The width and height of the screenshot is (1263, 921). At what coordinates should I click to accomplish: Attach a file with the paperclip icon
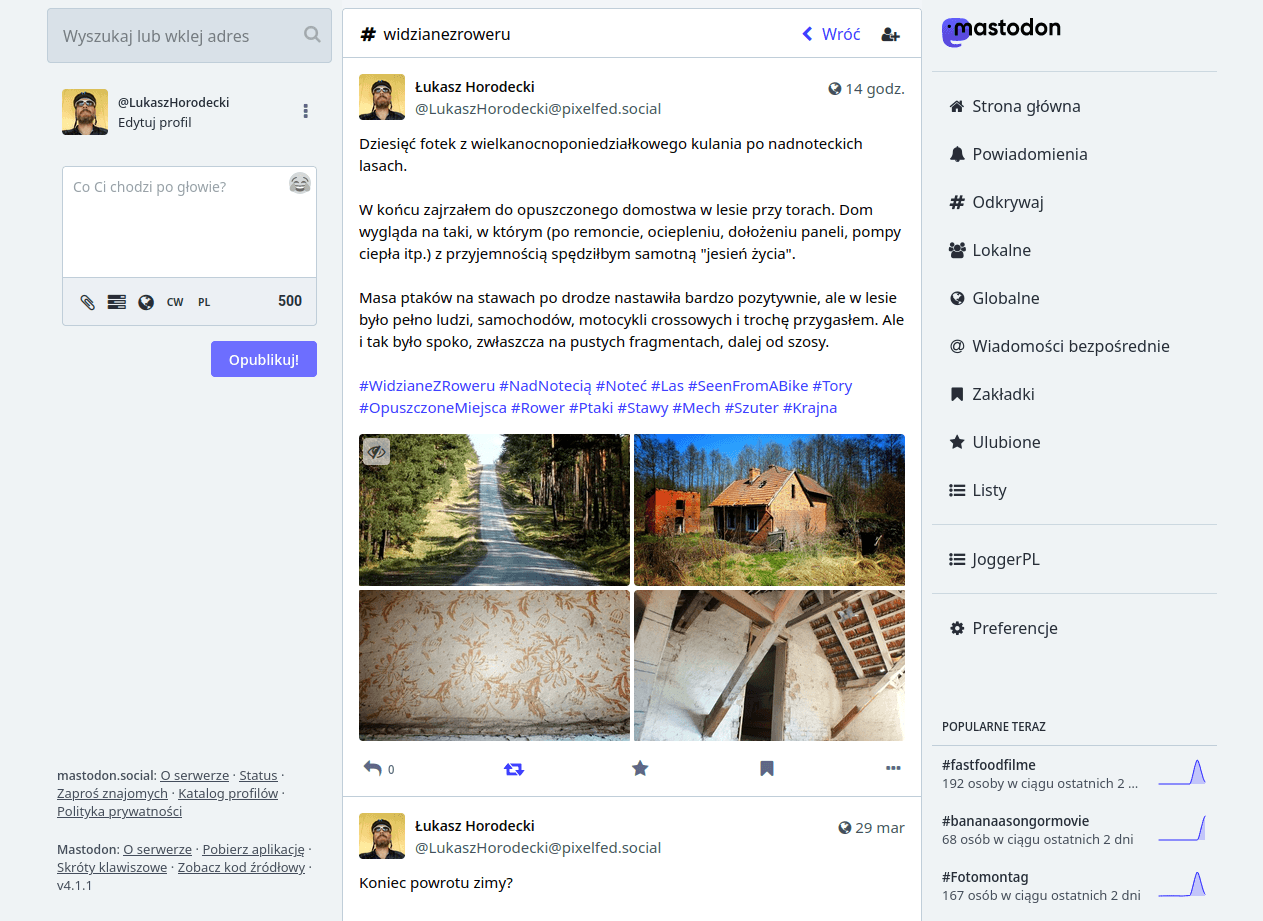88,302
